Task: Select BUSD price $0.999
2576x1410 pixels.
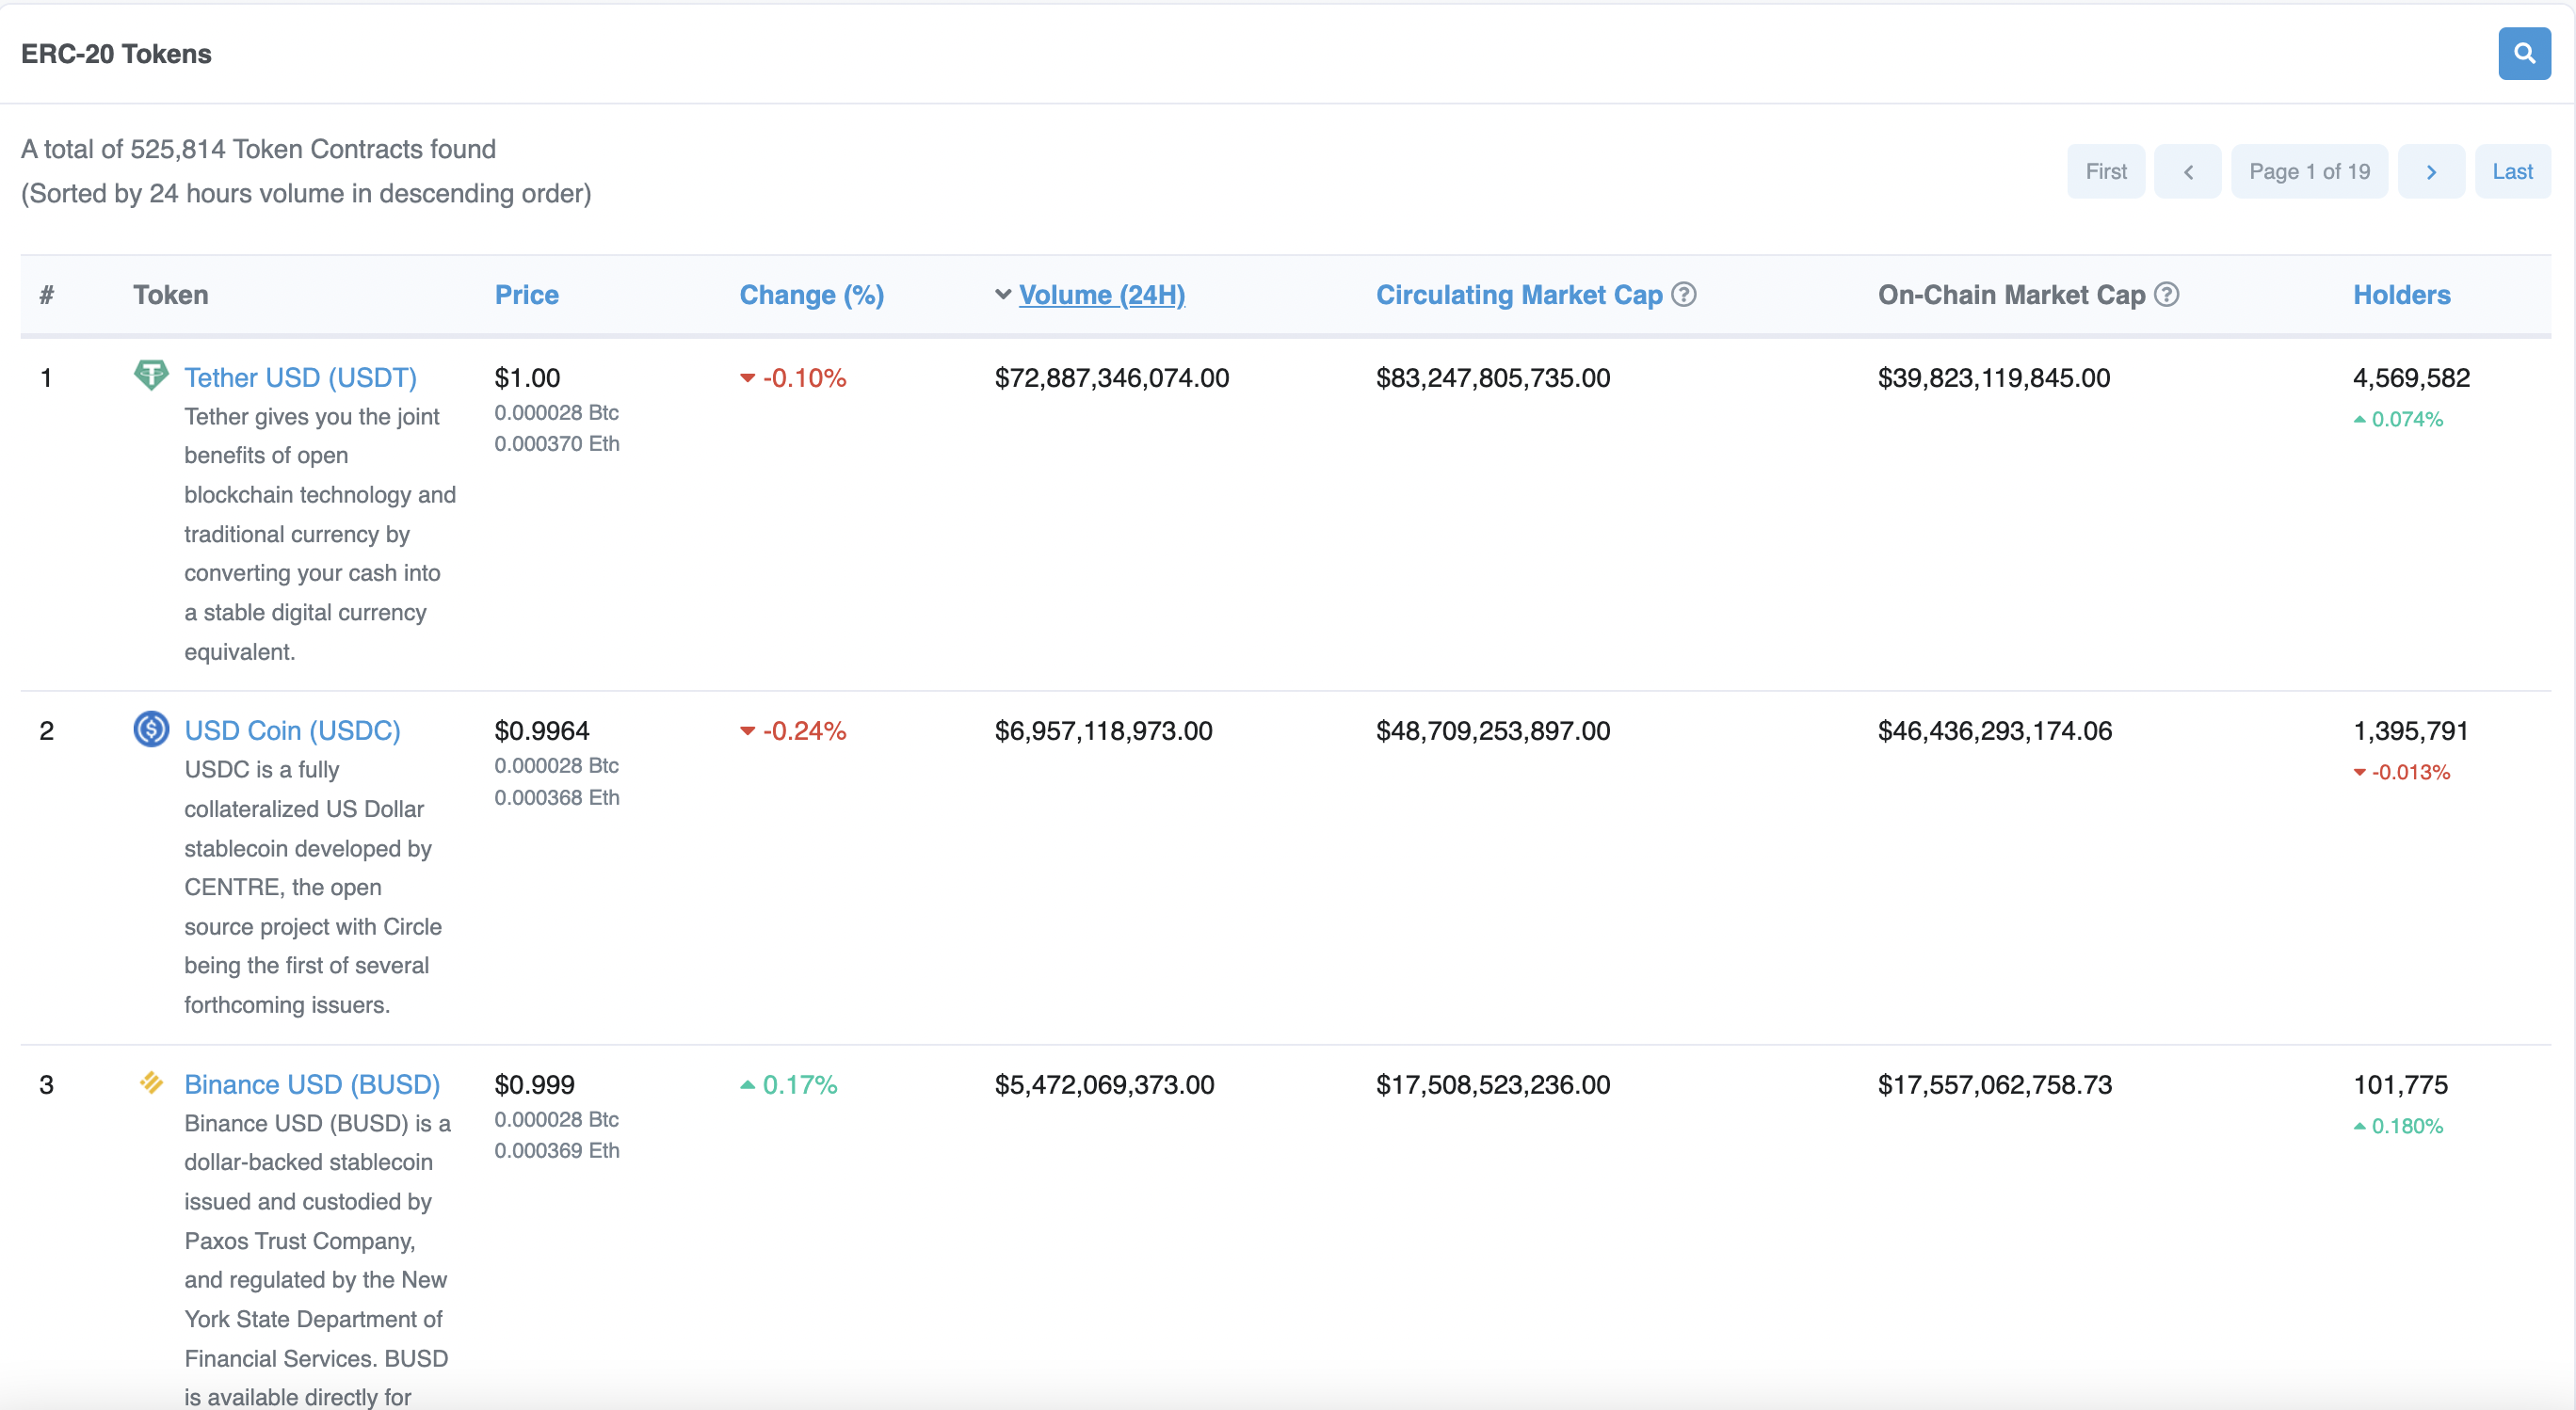Action: [534, 1084]
